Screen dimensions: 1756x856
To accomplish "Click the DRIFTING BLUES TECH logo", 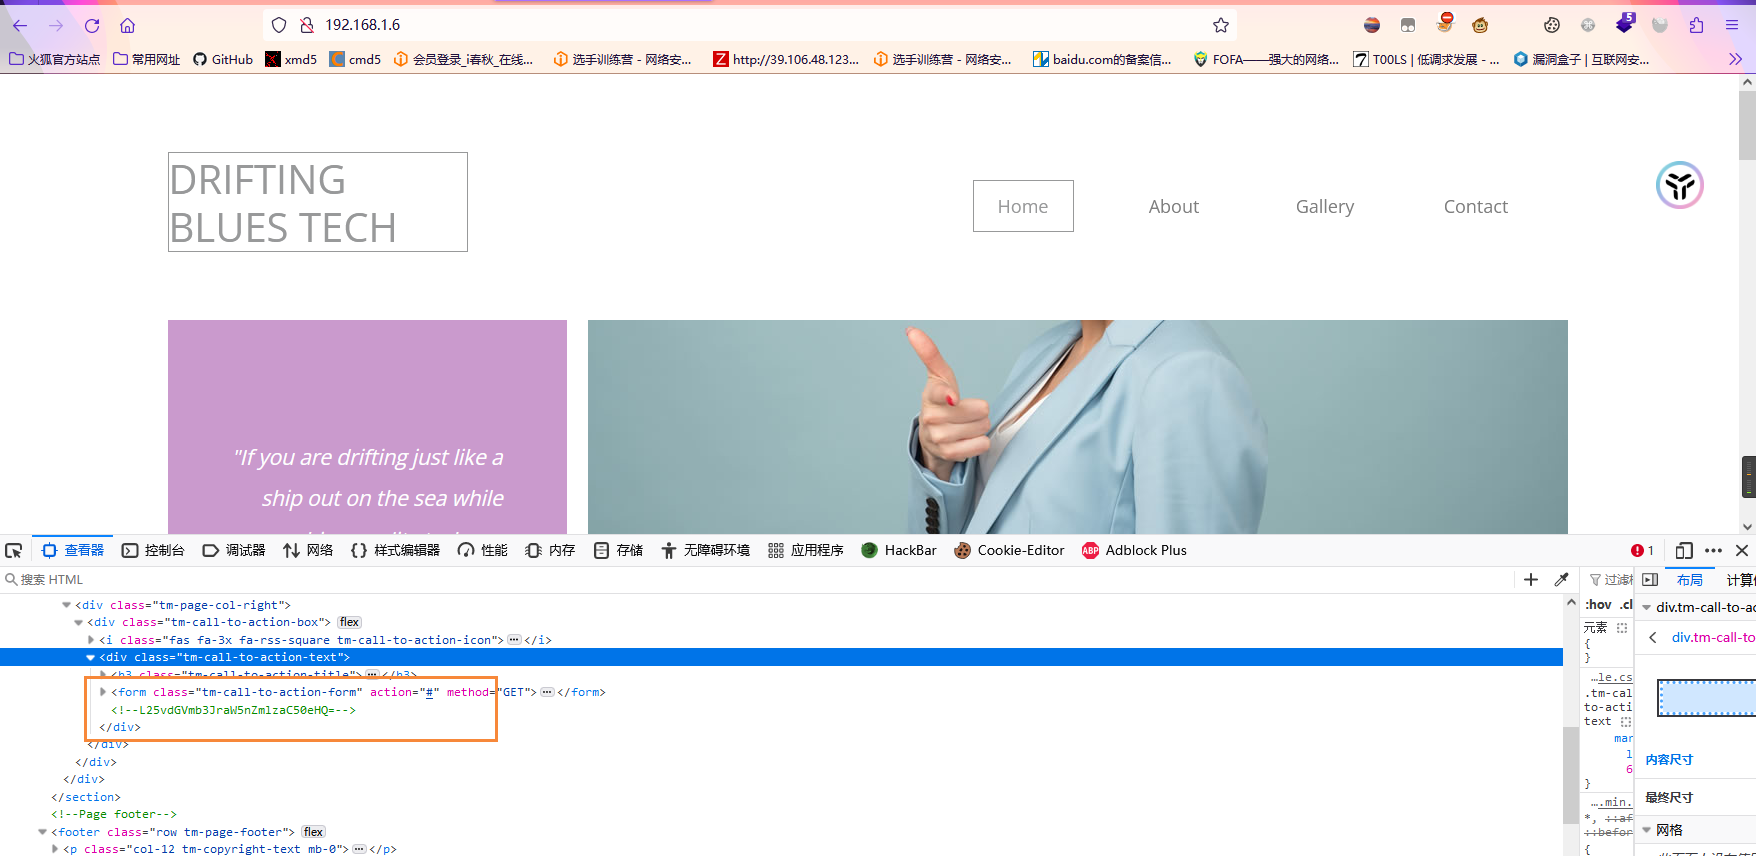I will point(318,202).
